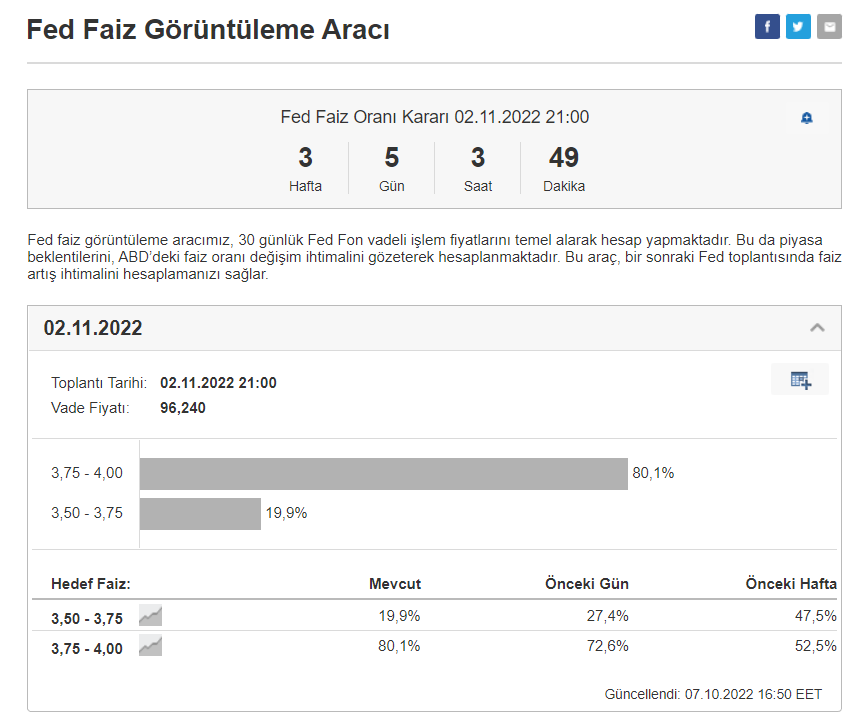Add the meeting to calendar icon
Image resolution: width=862 pixels, height=725 pixels.
(x=800, y=380)
